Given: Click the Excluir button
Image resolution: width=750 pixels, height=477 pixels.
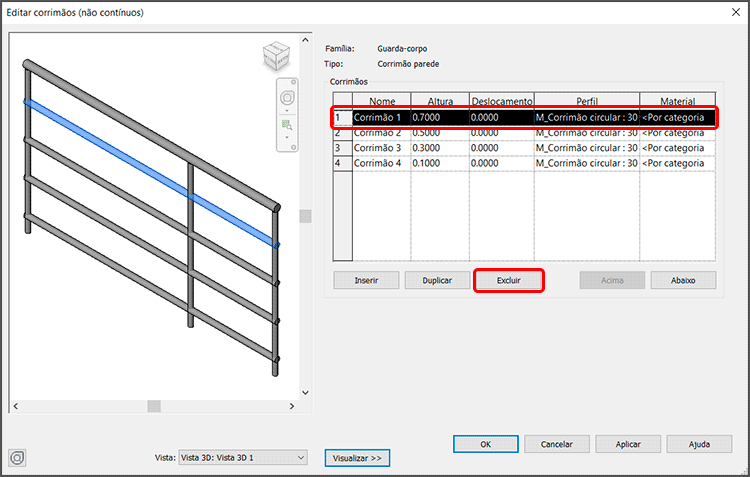Looking at the screenshot, I should click(x=509, y=281).
